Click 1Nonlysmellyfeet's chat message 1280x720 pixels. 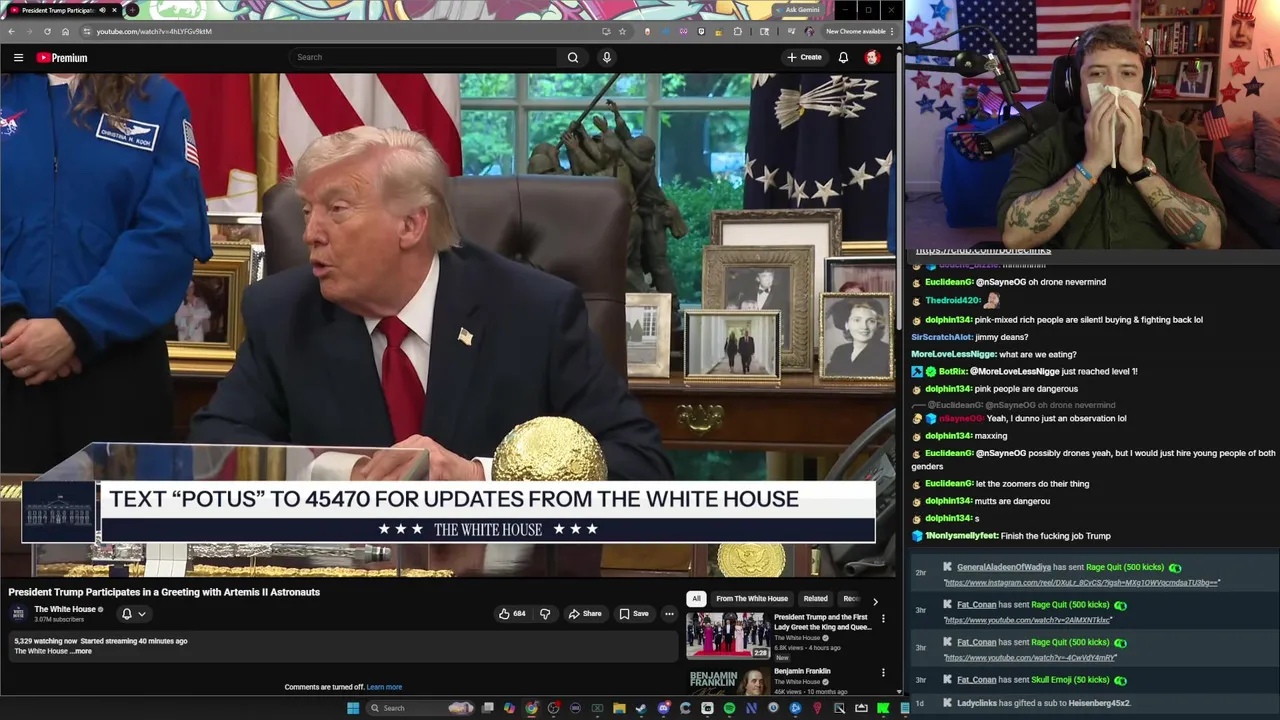[1055, 536]
